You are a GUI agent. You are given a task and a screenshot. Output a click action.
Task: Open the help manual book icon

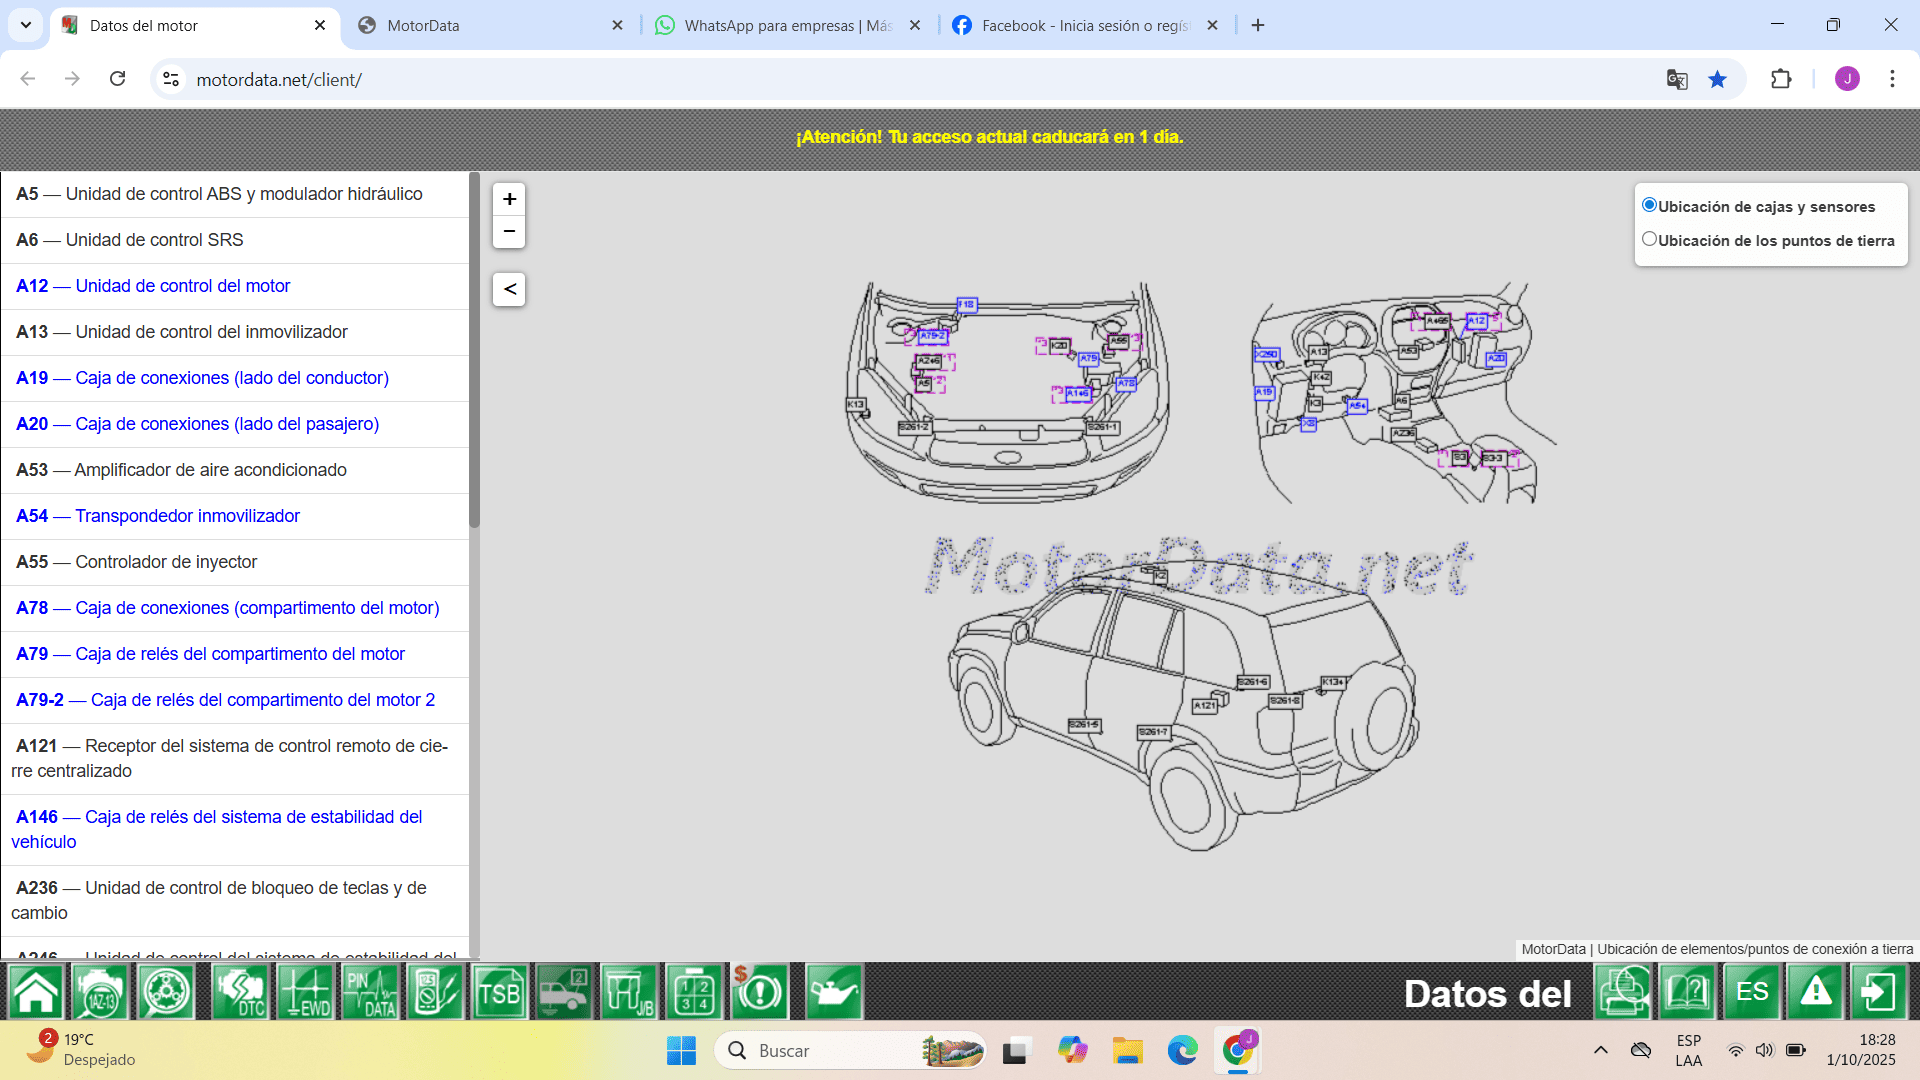click(x=1687, y=992)
